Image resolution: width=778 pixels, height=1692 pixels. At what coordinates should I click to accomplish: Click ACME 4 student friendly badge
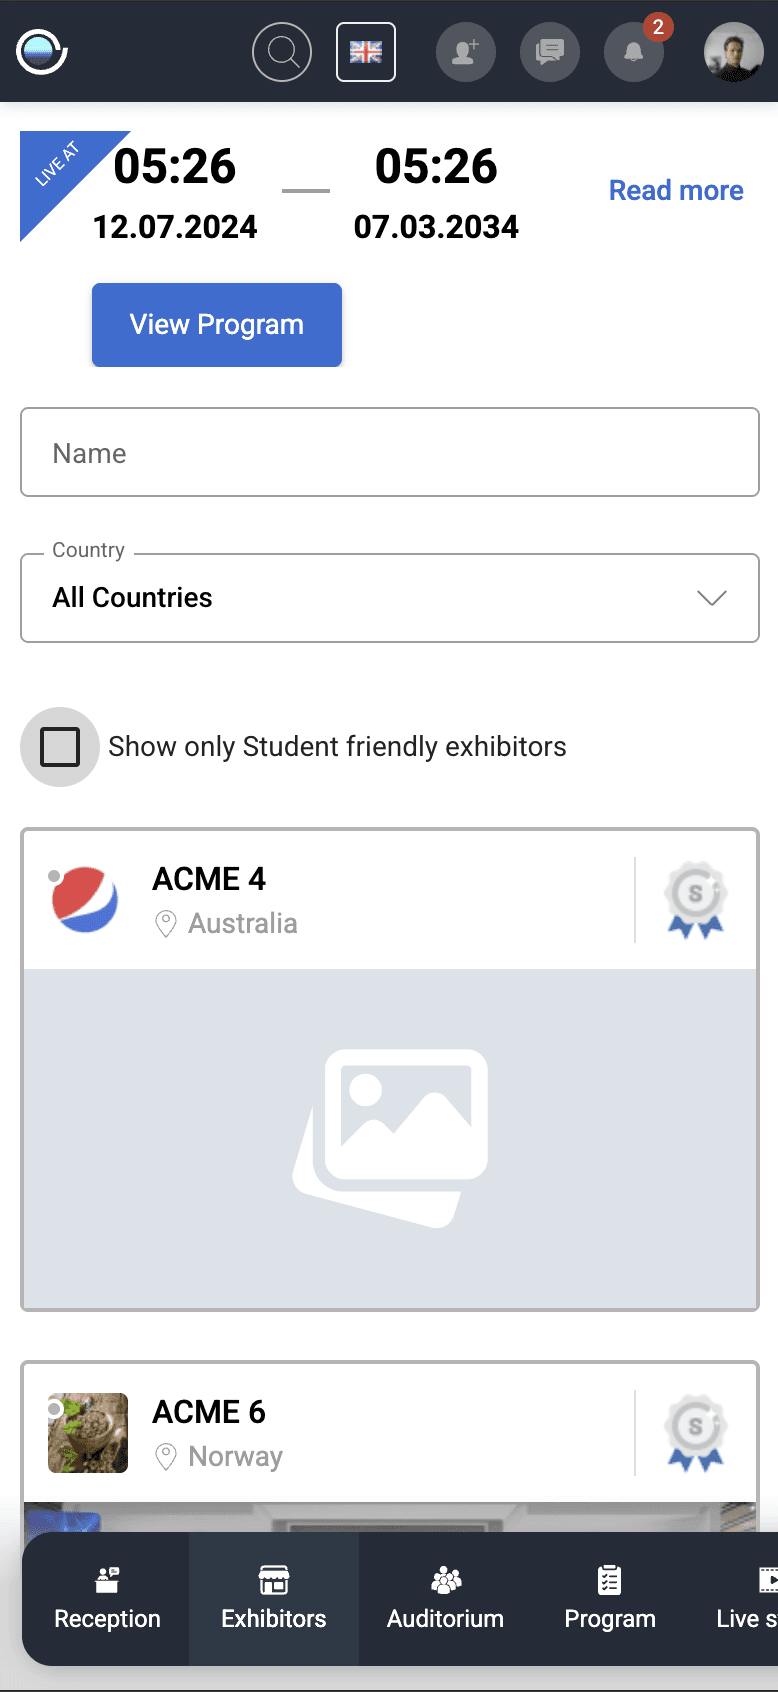point(696,900)
